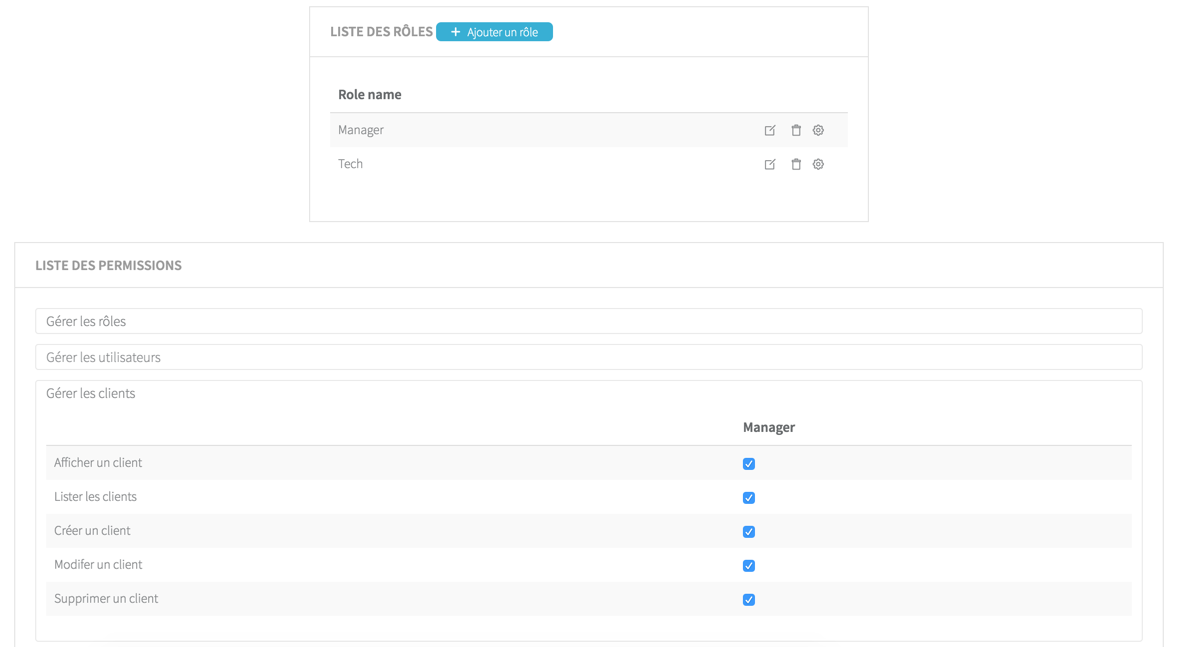The image size is (1178, 647).
Task: Delete the Manager role
Action: (796, 130)
